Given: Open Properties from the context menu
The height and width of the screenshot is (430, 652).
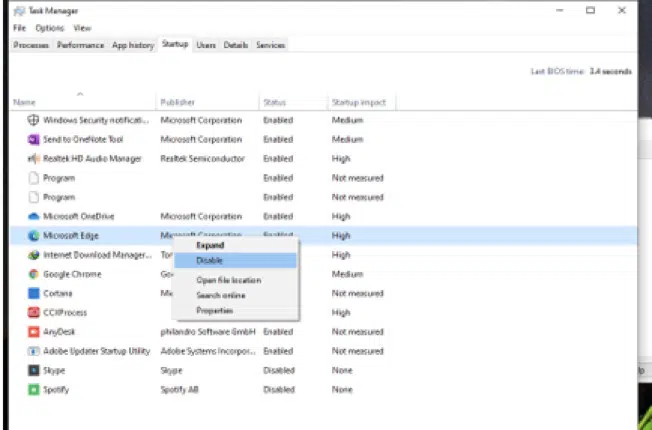Looking at the screenshot, I should pos(214,310).
